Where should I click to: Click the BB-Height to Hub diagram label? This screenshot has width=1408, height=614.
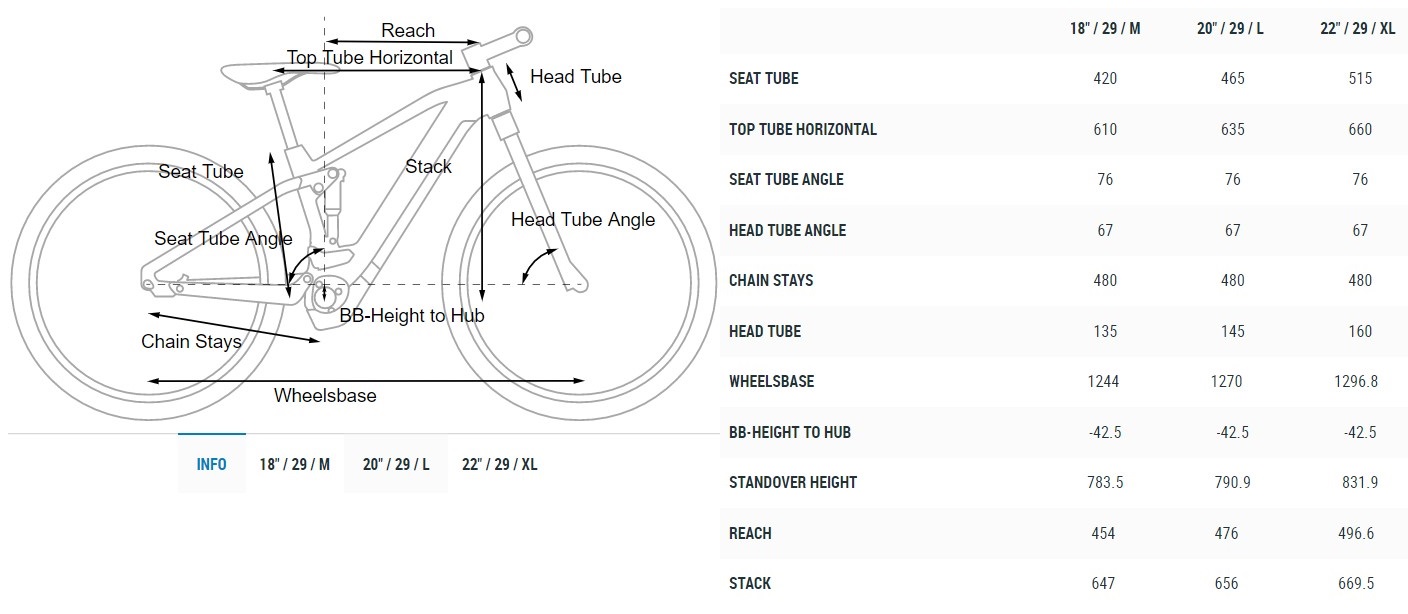(412, 316)
